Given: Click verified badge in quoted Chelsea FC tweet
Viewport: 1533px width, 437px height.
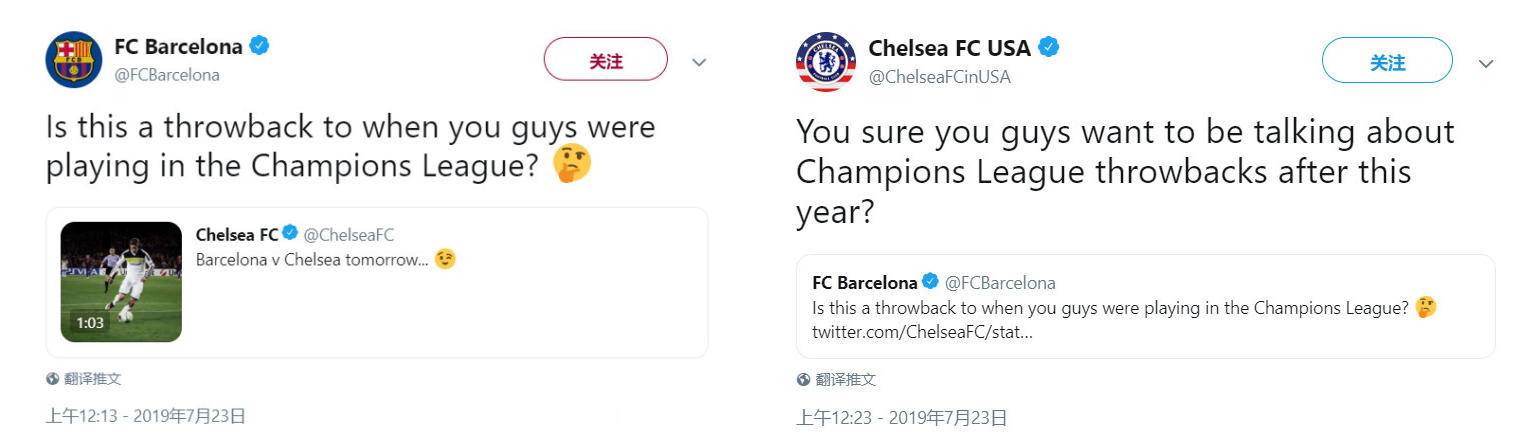Looking at the screenshot, I should (x=290, y=234).
